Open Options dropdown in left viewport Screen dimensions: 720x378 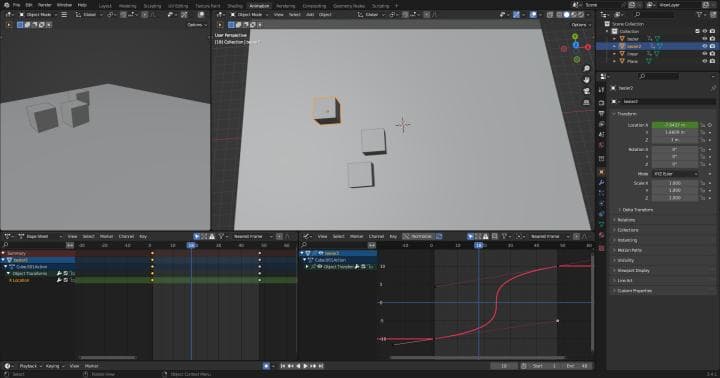[x=197, y=25]
